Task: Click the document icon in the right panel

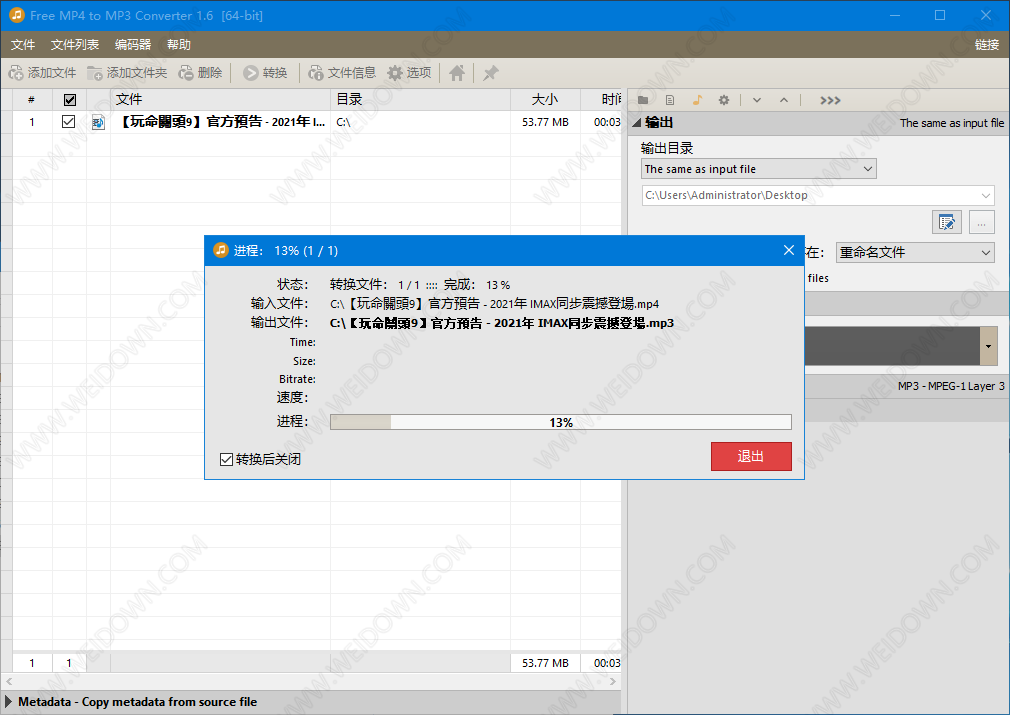Action: pos(670,100)
